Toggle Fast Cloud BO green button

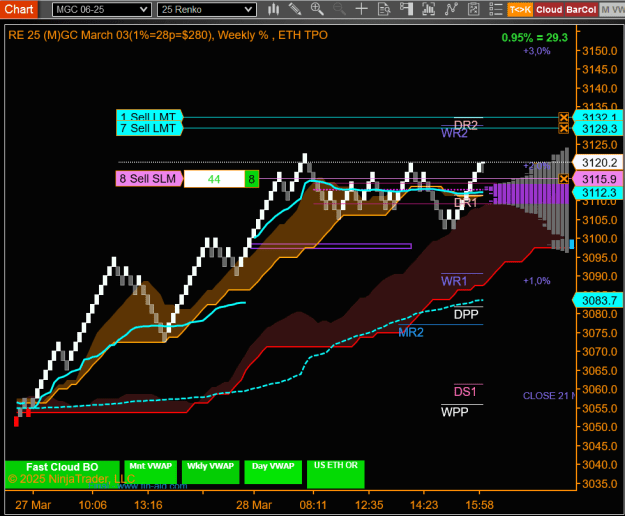pyautogui.click(x=62, y=474)
